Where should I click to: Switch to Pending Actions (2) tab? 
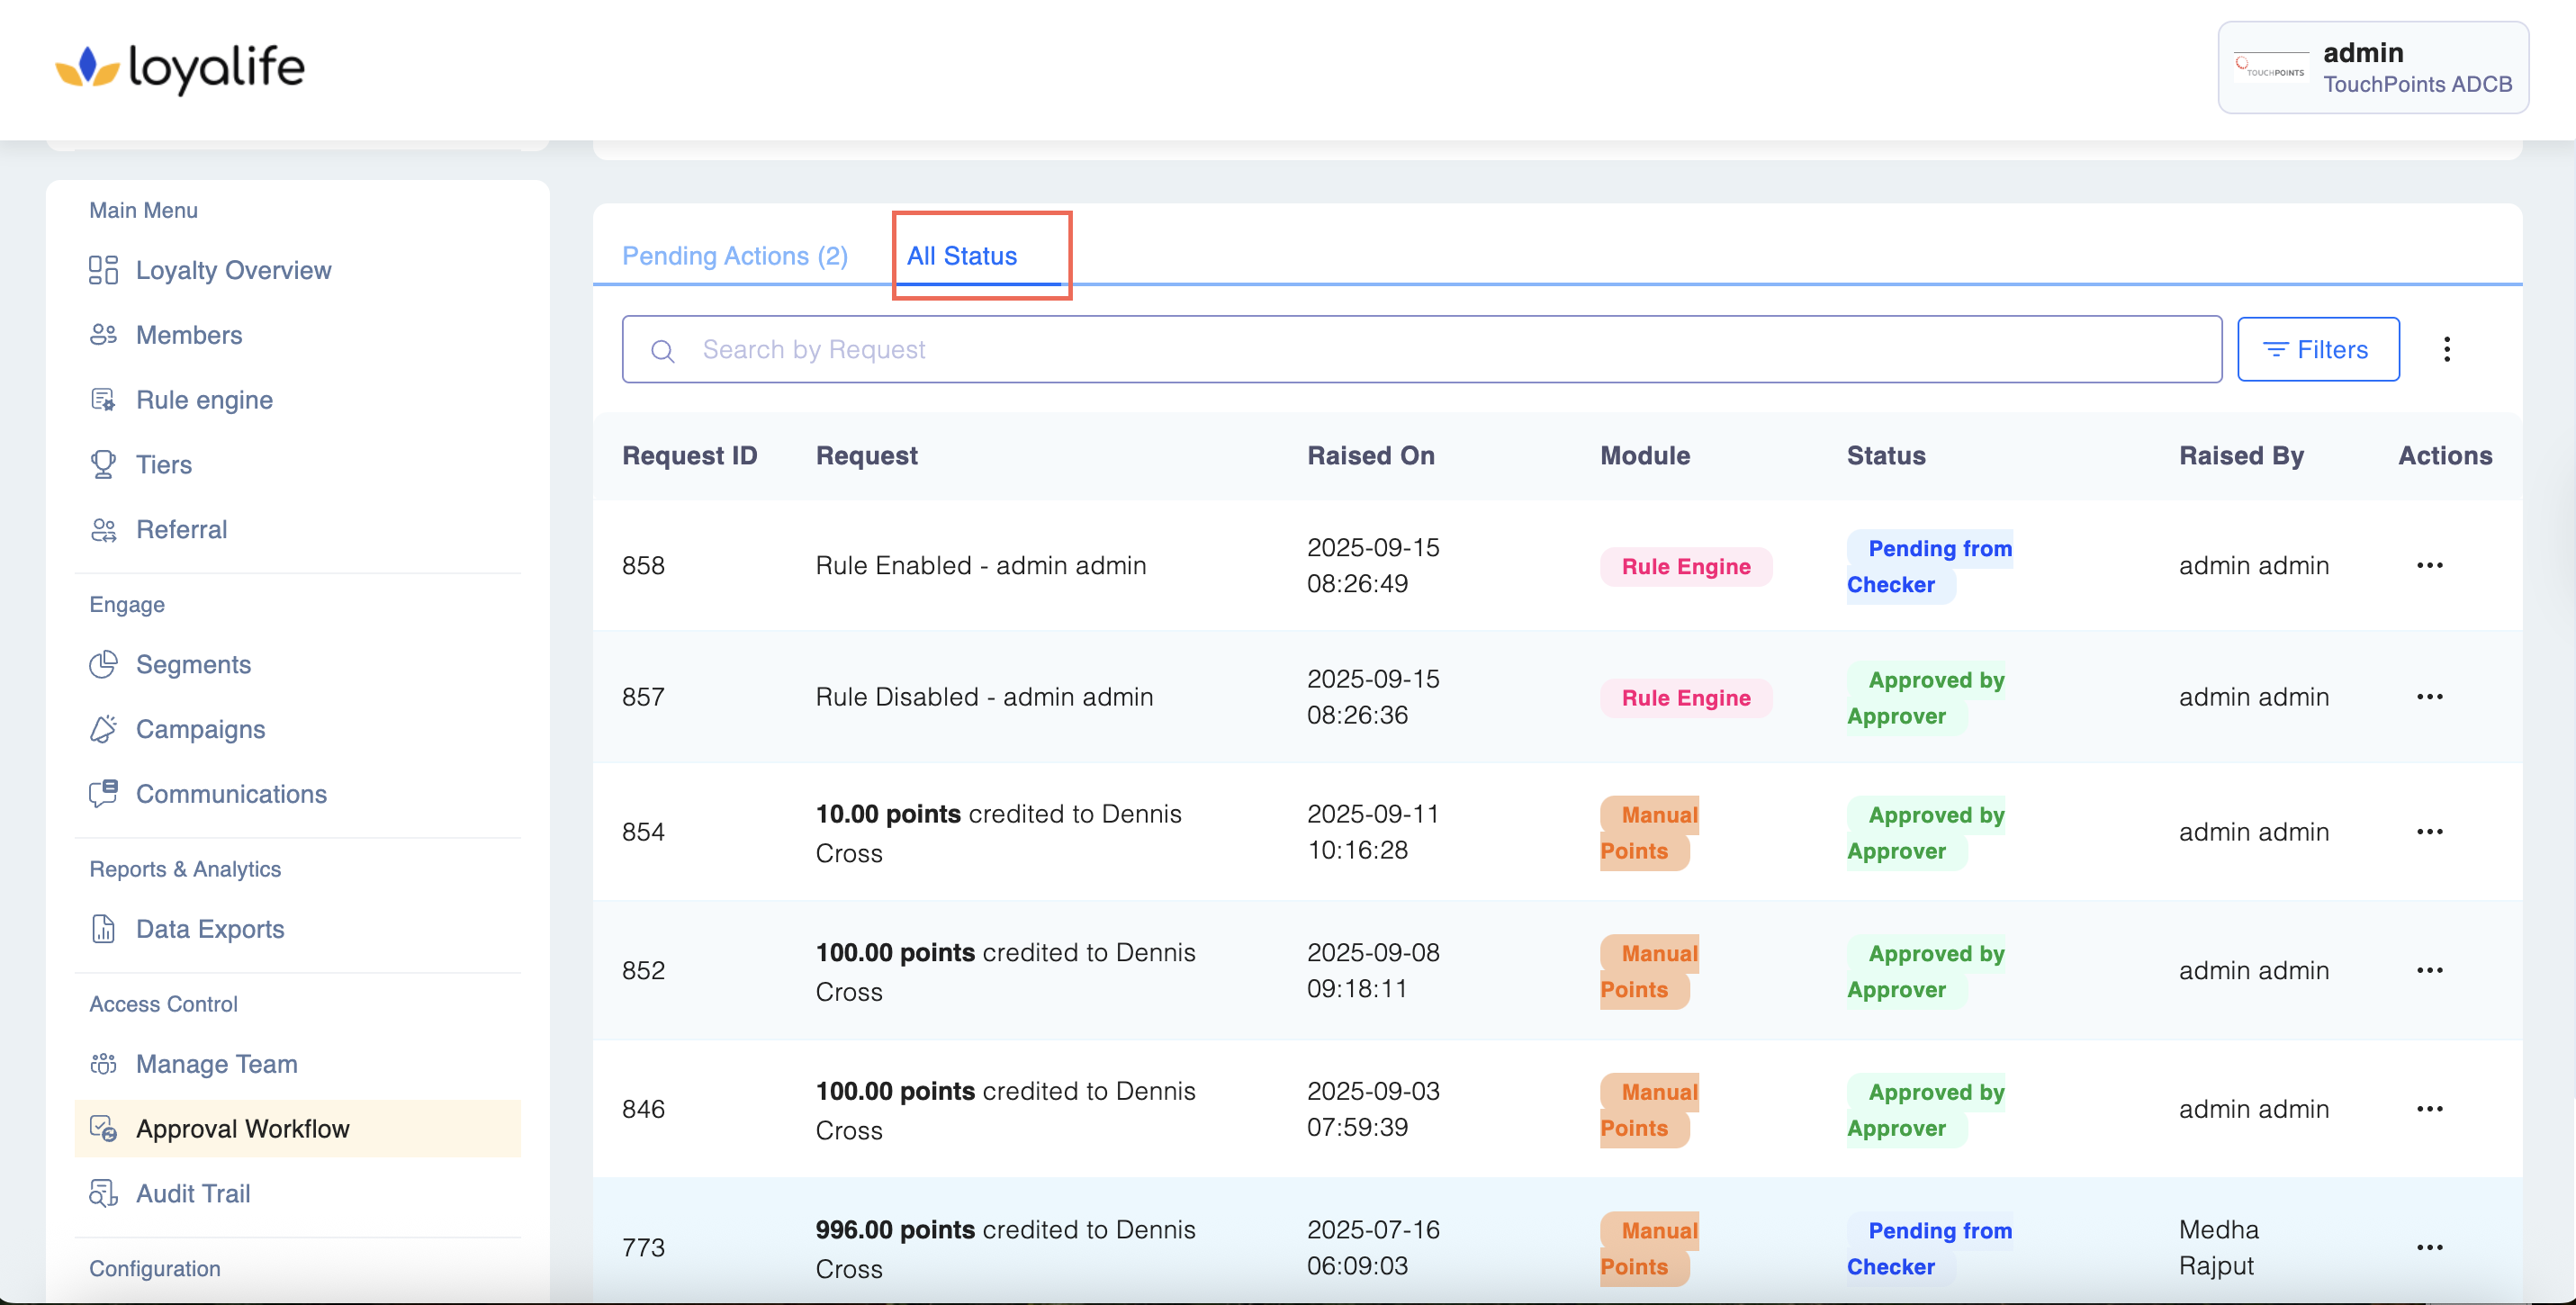point(735,257)
